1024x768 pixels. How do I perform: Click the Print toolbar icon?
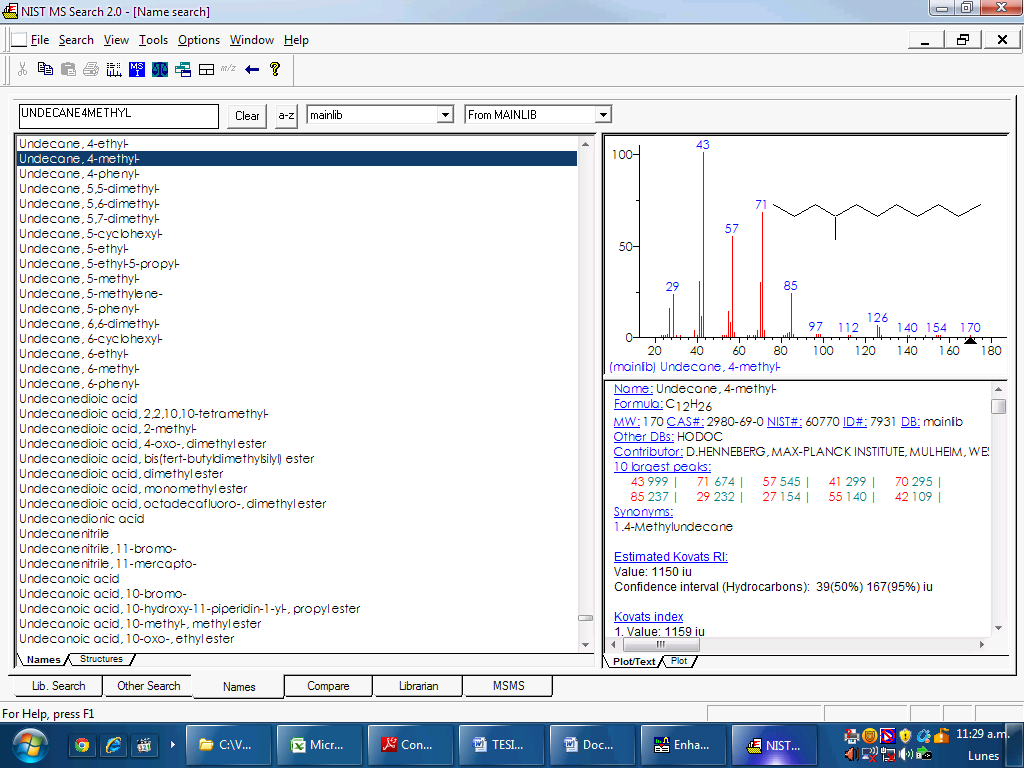pos(91,69)
